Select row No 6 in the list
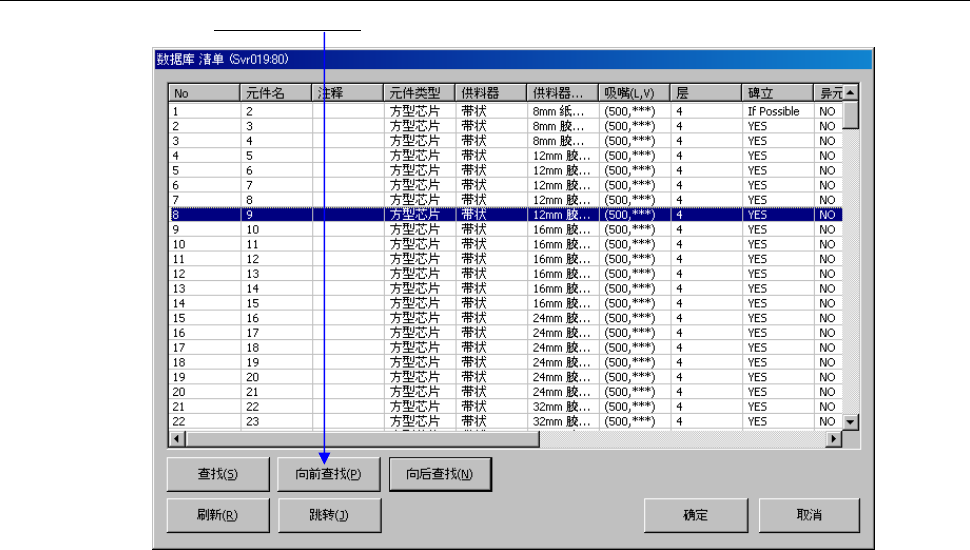970x550 pixels. 506,186
